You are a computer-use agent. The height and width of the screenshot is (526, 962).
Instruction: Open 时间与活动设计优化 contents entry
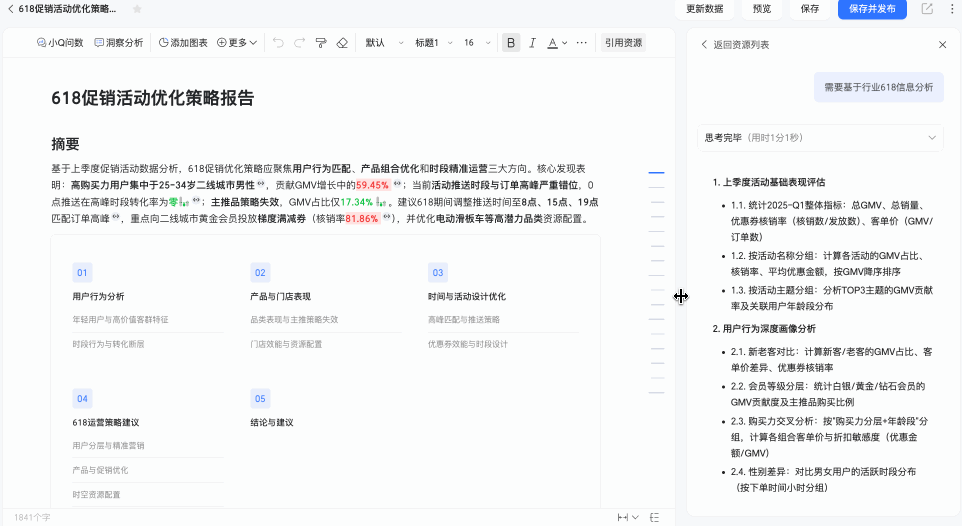point(467,296)
